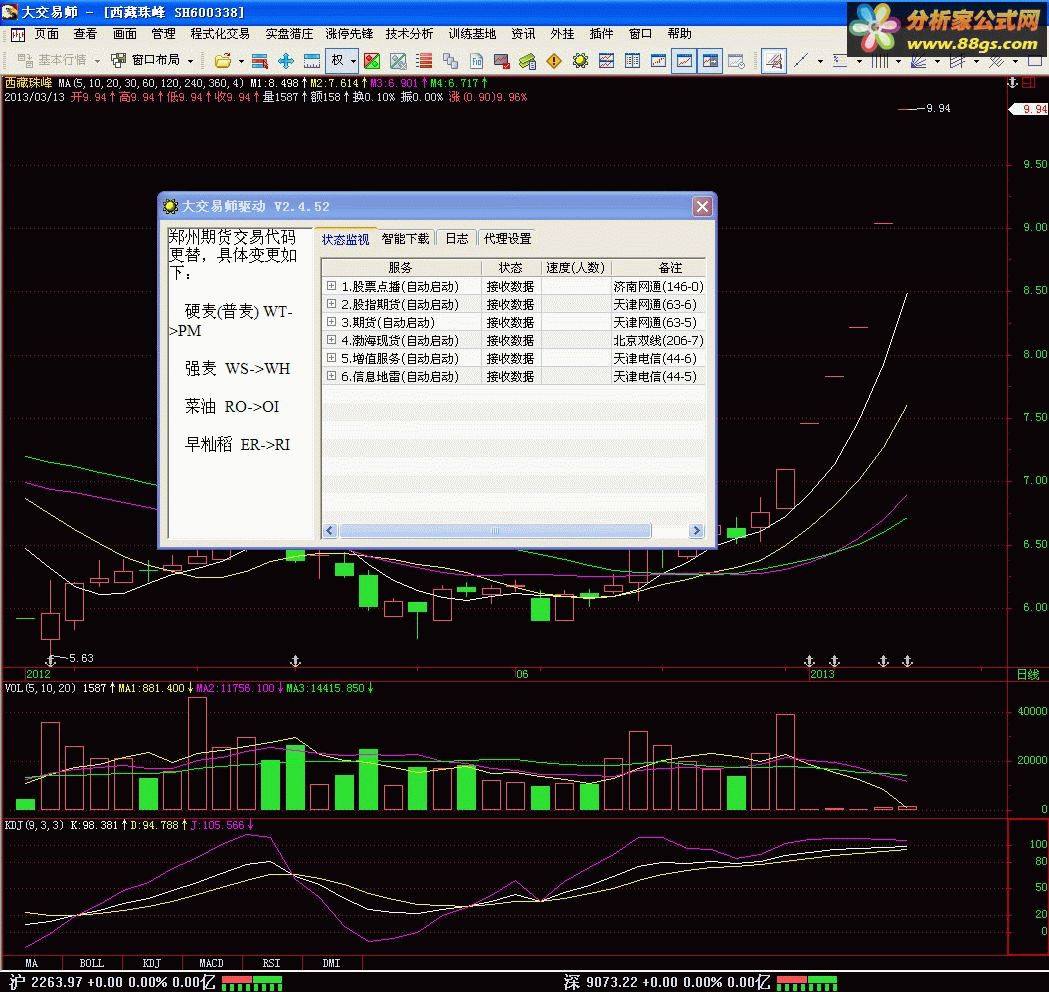Click the red table cursor icon
This screenshot has width=1049, height=992.
click(260, 61)
